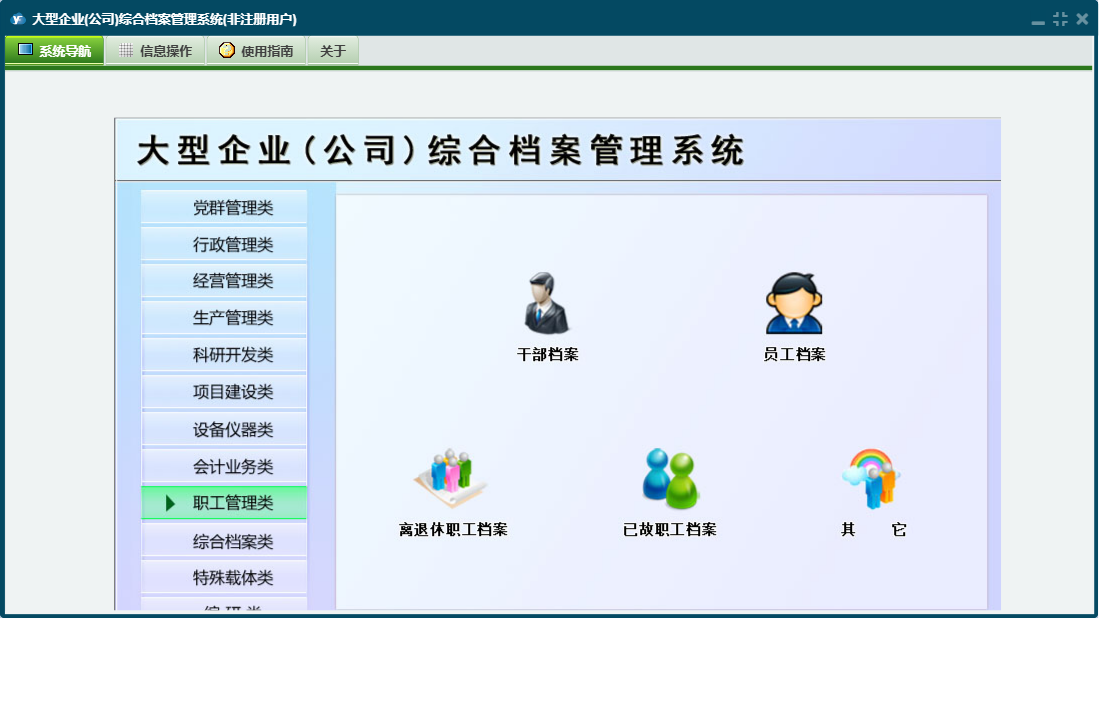The image size is (1099, 723).
Task: Select the 特殊载体类 category
Action: pos(224,578)
